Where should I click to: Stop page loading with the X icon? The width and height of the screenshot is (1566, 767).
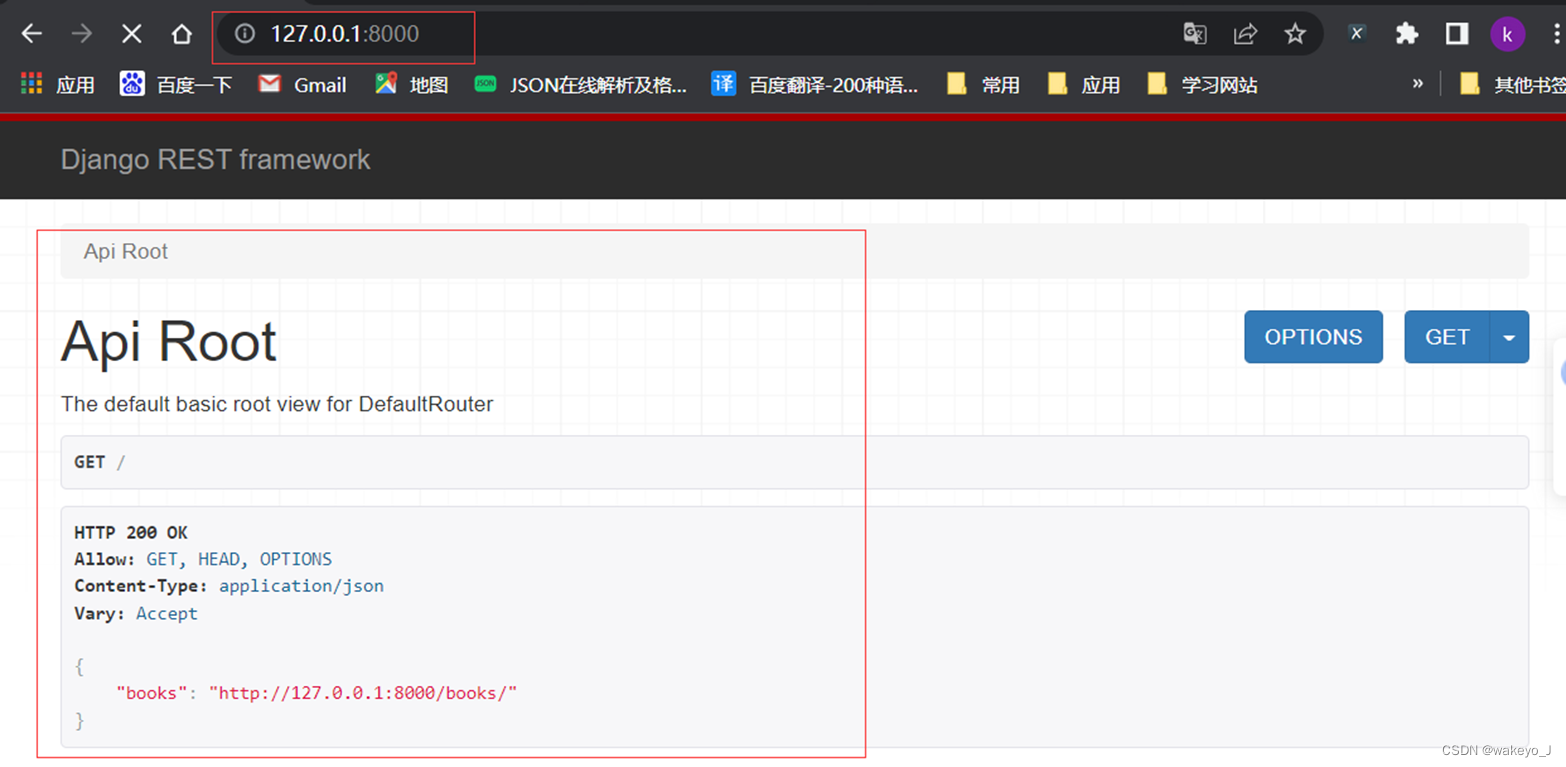pyautogui.click(x=131, y=34)
